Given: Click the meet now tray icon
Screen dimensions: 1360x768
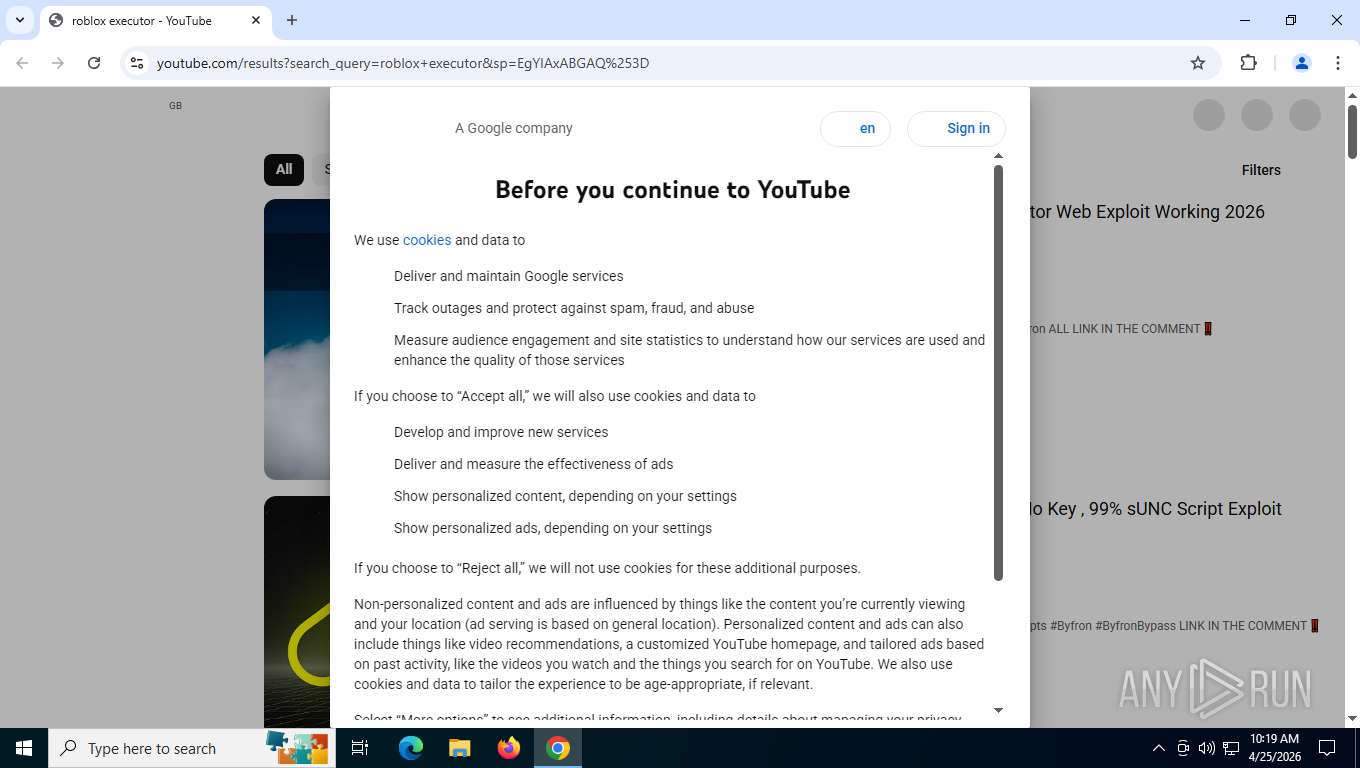Looking at the screenshot, I should (1183, 748).
